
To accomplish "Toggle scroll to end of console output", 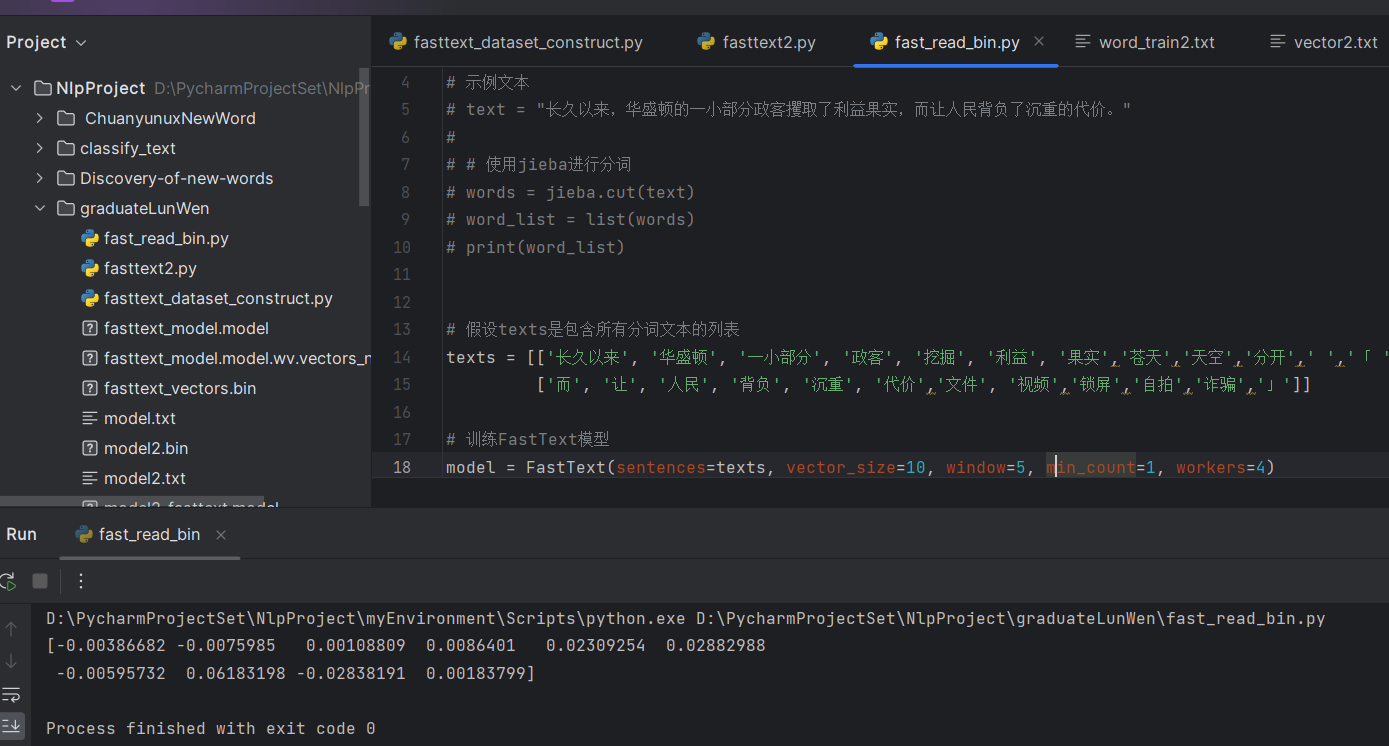I will point(11,725).
